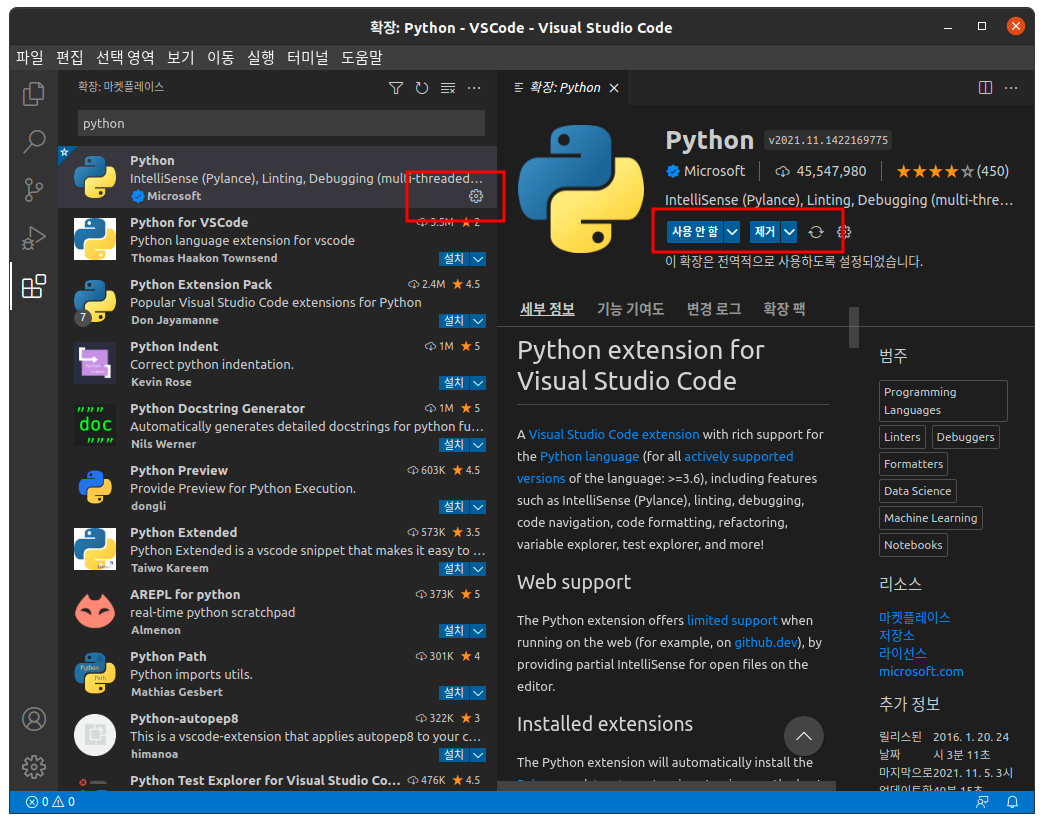Expand the 사용 안 함 dropdown arrow
Image resolution: width=1044 pixels, height=823 pixels.
click(x=732, y=232)
